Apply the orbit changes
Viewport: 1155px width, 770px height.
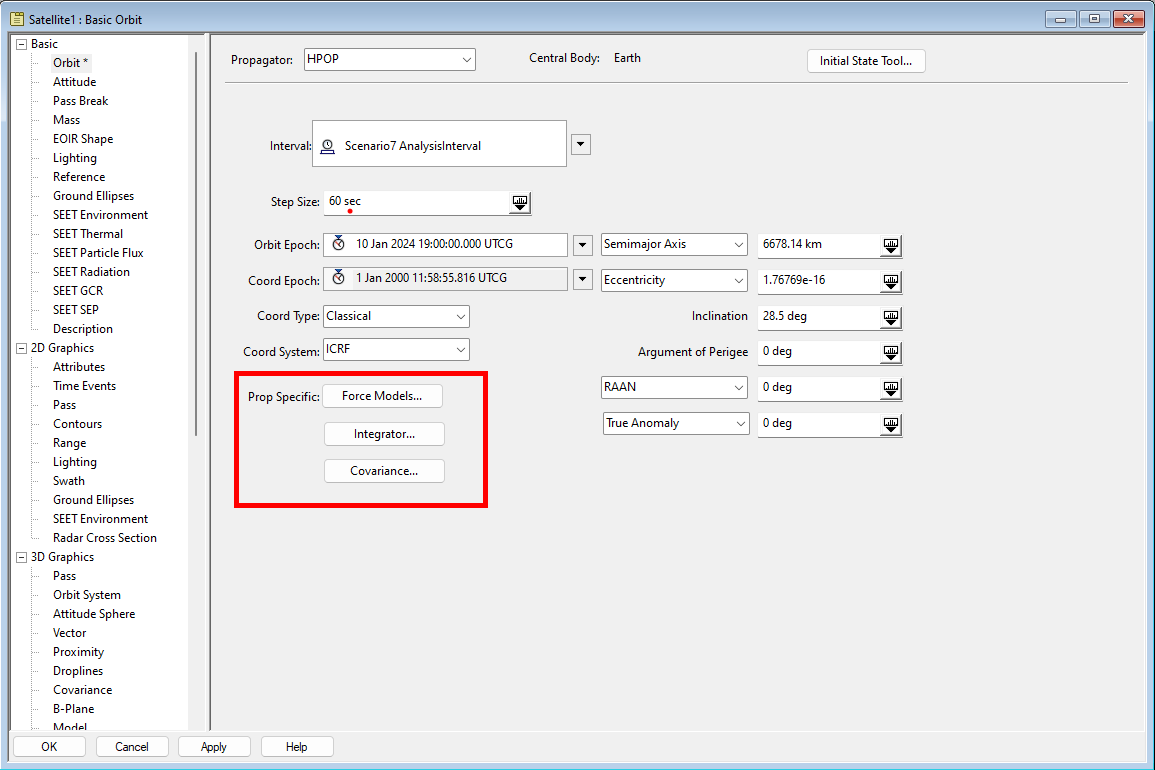[213, 746]
